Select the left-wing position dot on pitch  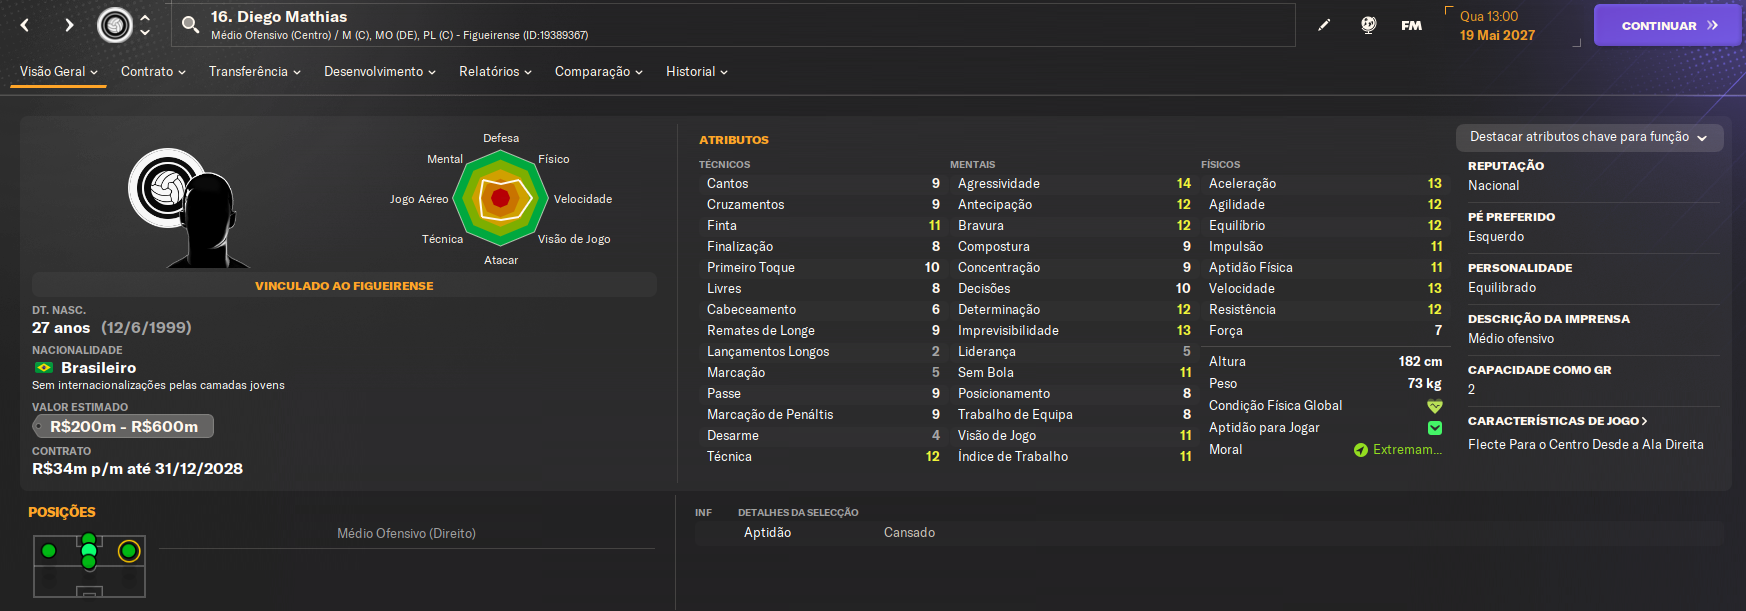click(x=49, y=550)
